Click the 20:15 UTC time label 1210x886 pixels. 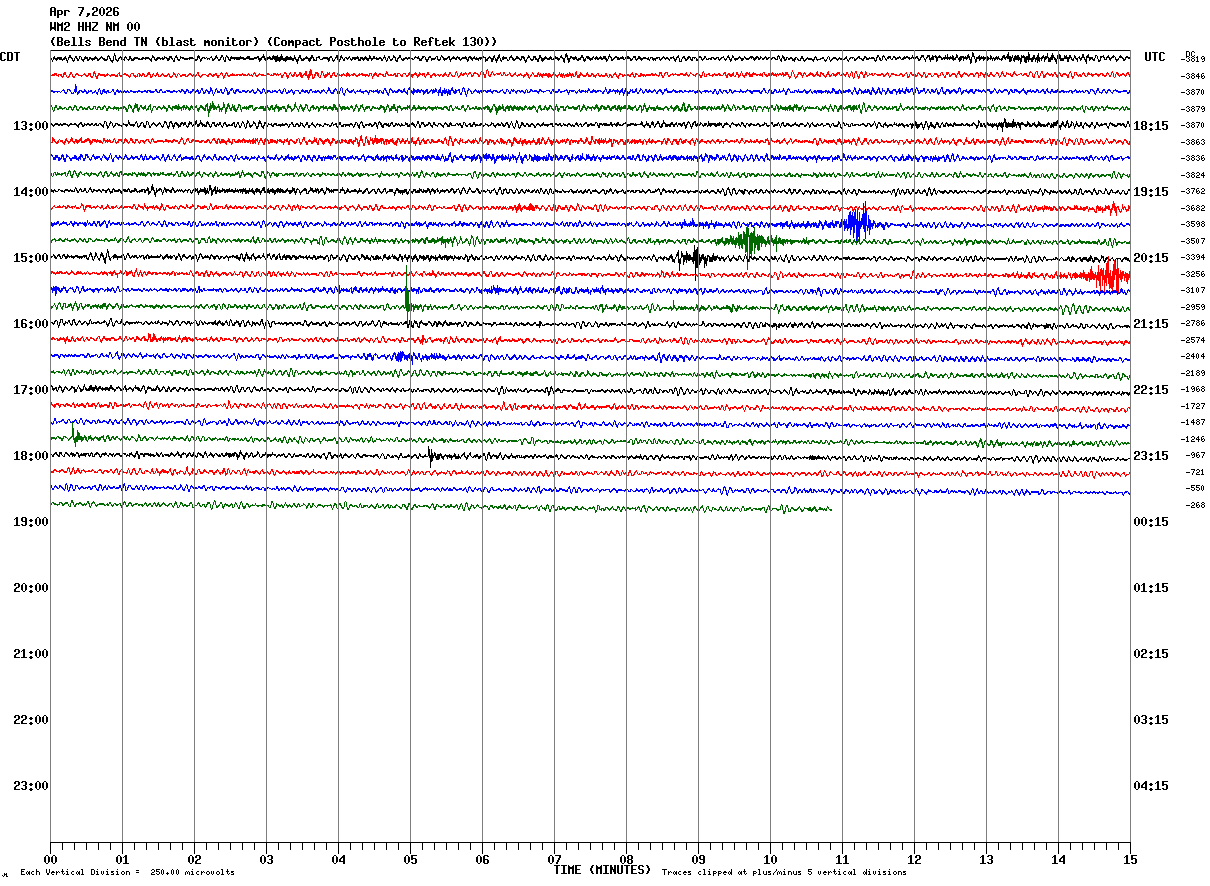click(1151, 258)
